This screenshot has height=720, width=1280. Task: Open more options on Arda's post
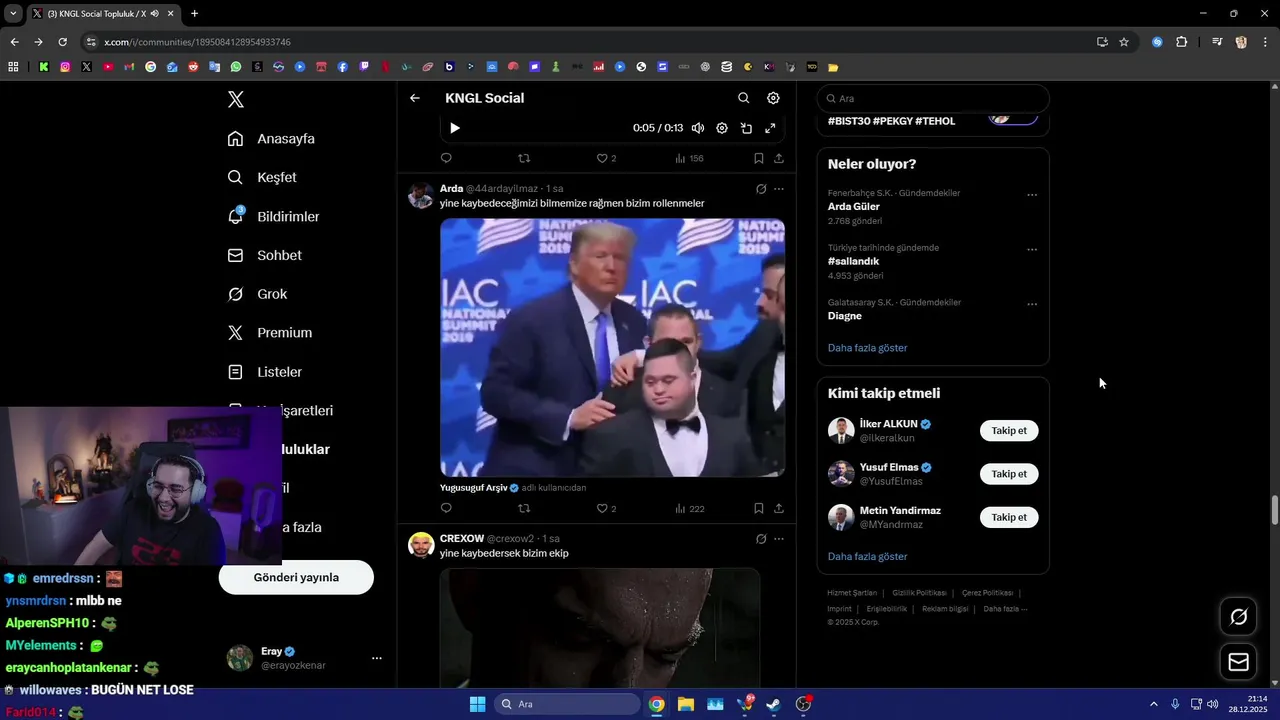pyautogui.click(x=779, y=189)
